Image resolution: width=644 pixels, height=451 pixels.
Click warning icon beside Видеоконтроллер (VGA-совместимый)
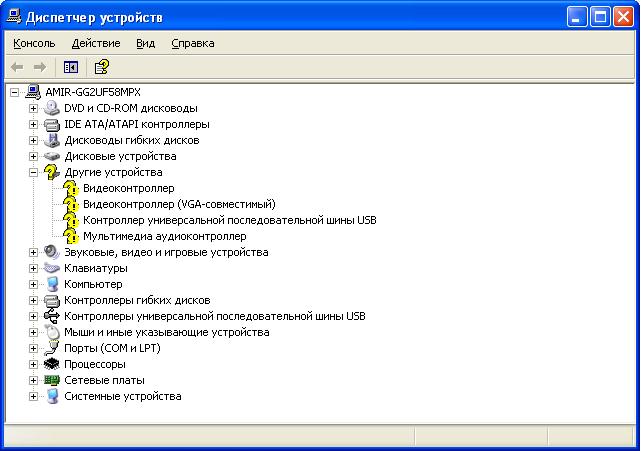(x=71, y=204)
